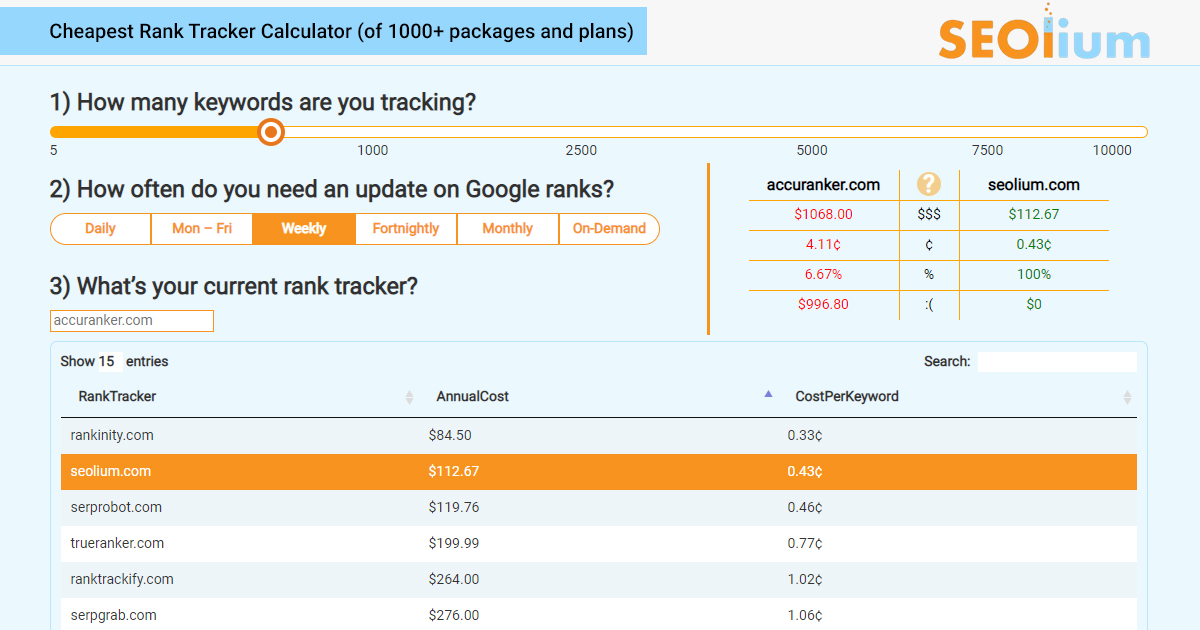Click the 0.77¢ cost per keyword cell
The width and height of the screenshot is (1200, 630).
[805, 544]
